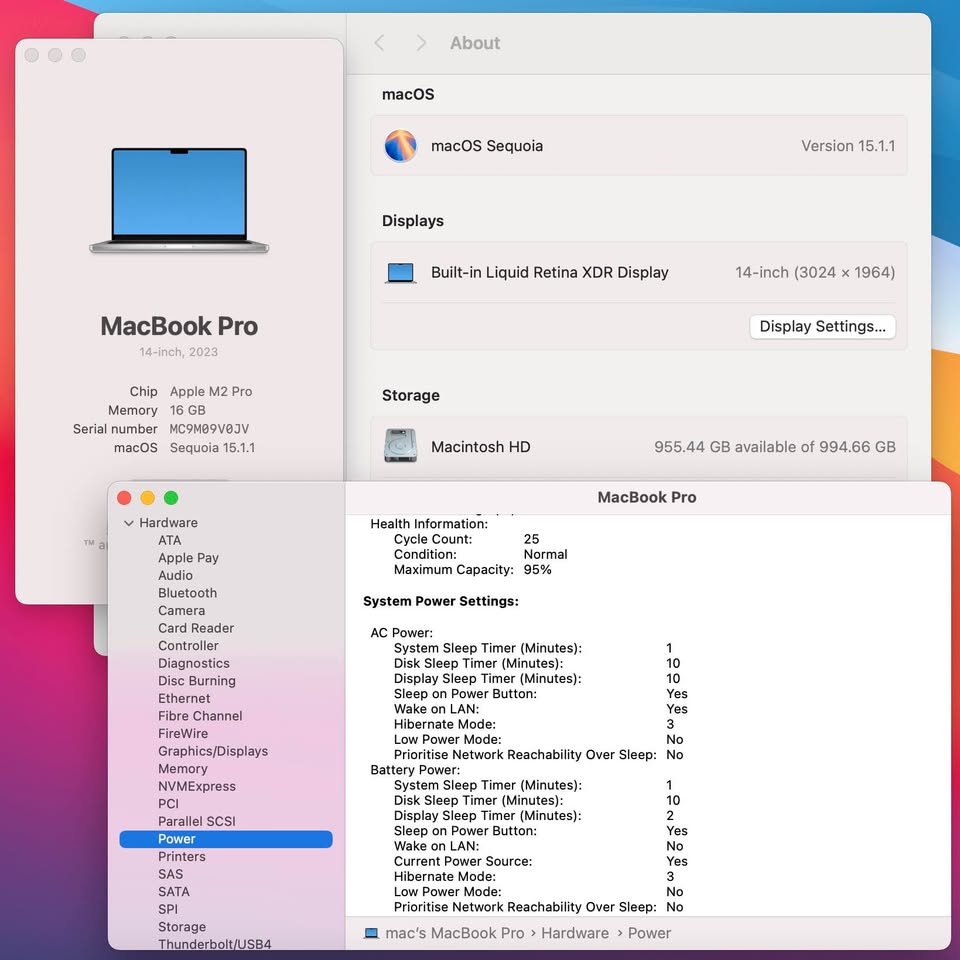Click the Cycle Count value 25
Screen dimensions: 960x960
(x=531, y=539)
